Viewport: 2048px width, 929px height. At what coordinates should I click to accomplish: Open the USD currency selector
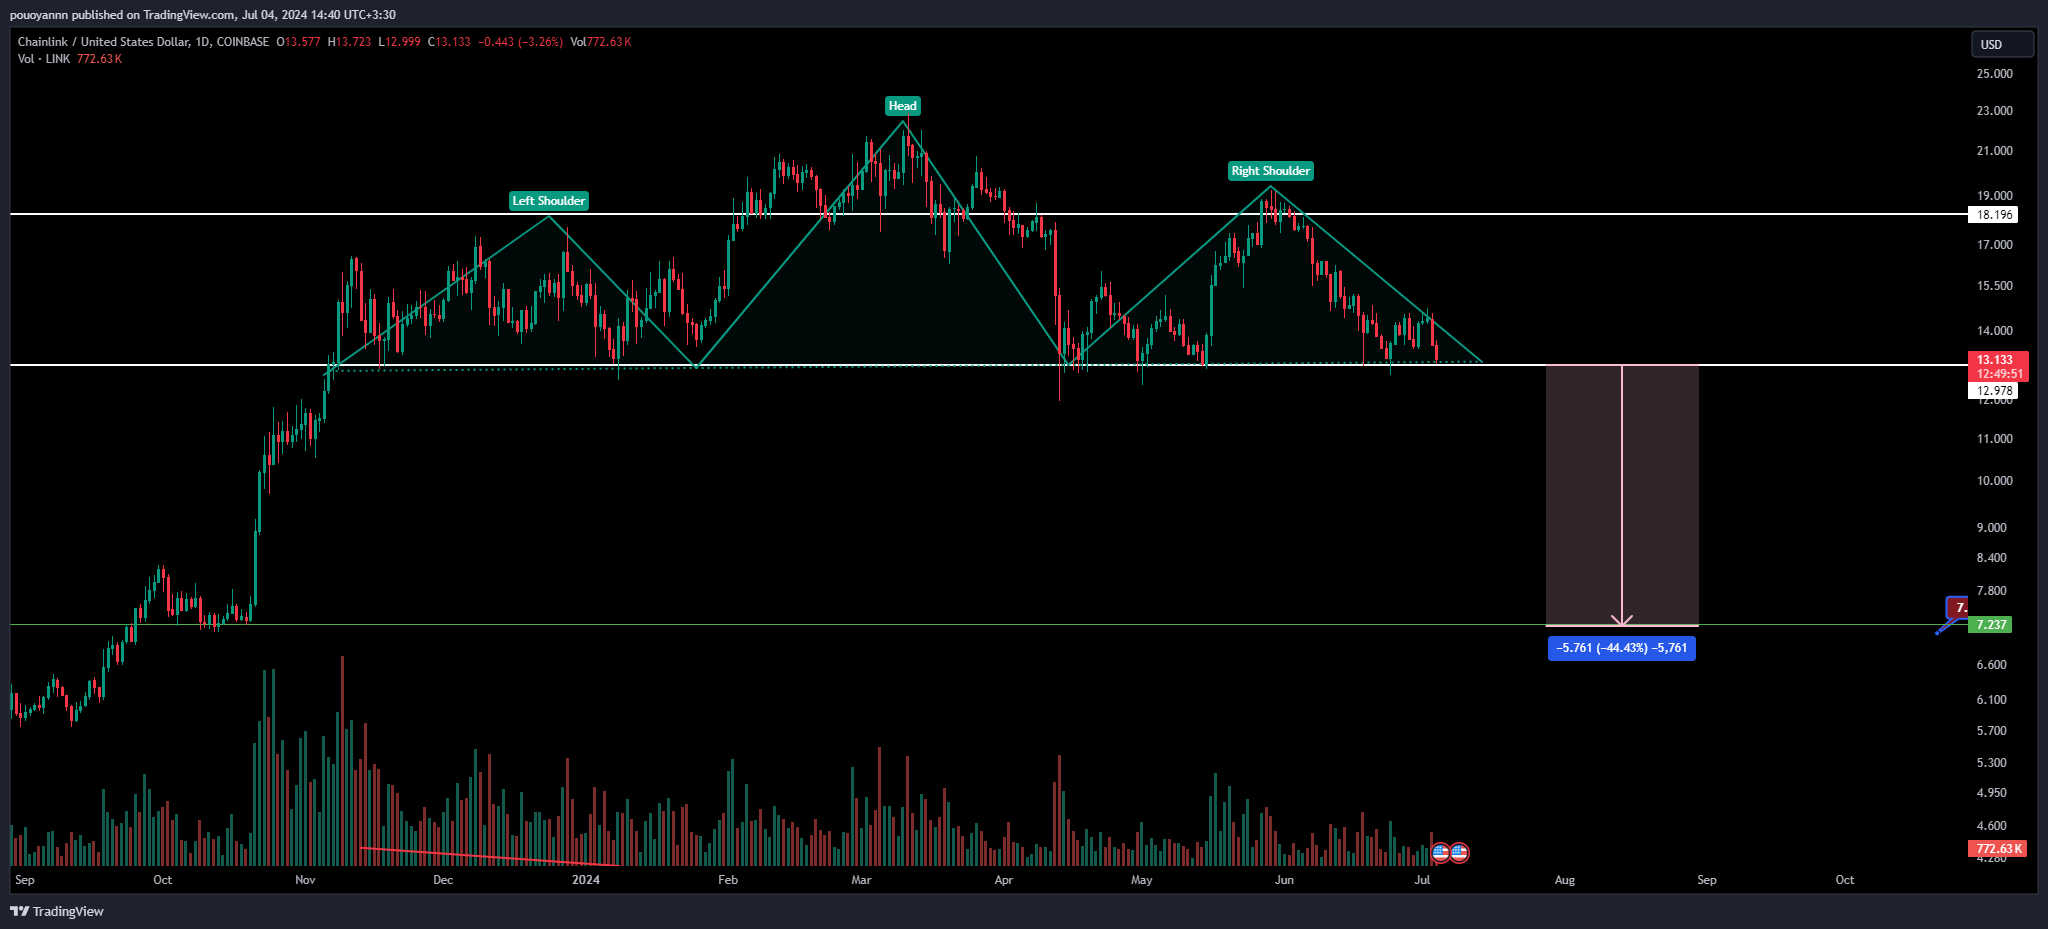coord(2002,44)
